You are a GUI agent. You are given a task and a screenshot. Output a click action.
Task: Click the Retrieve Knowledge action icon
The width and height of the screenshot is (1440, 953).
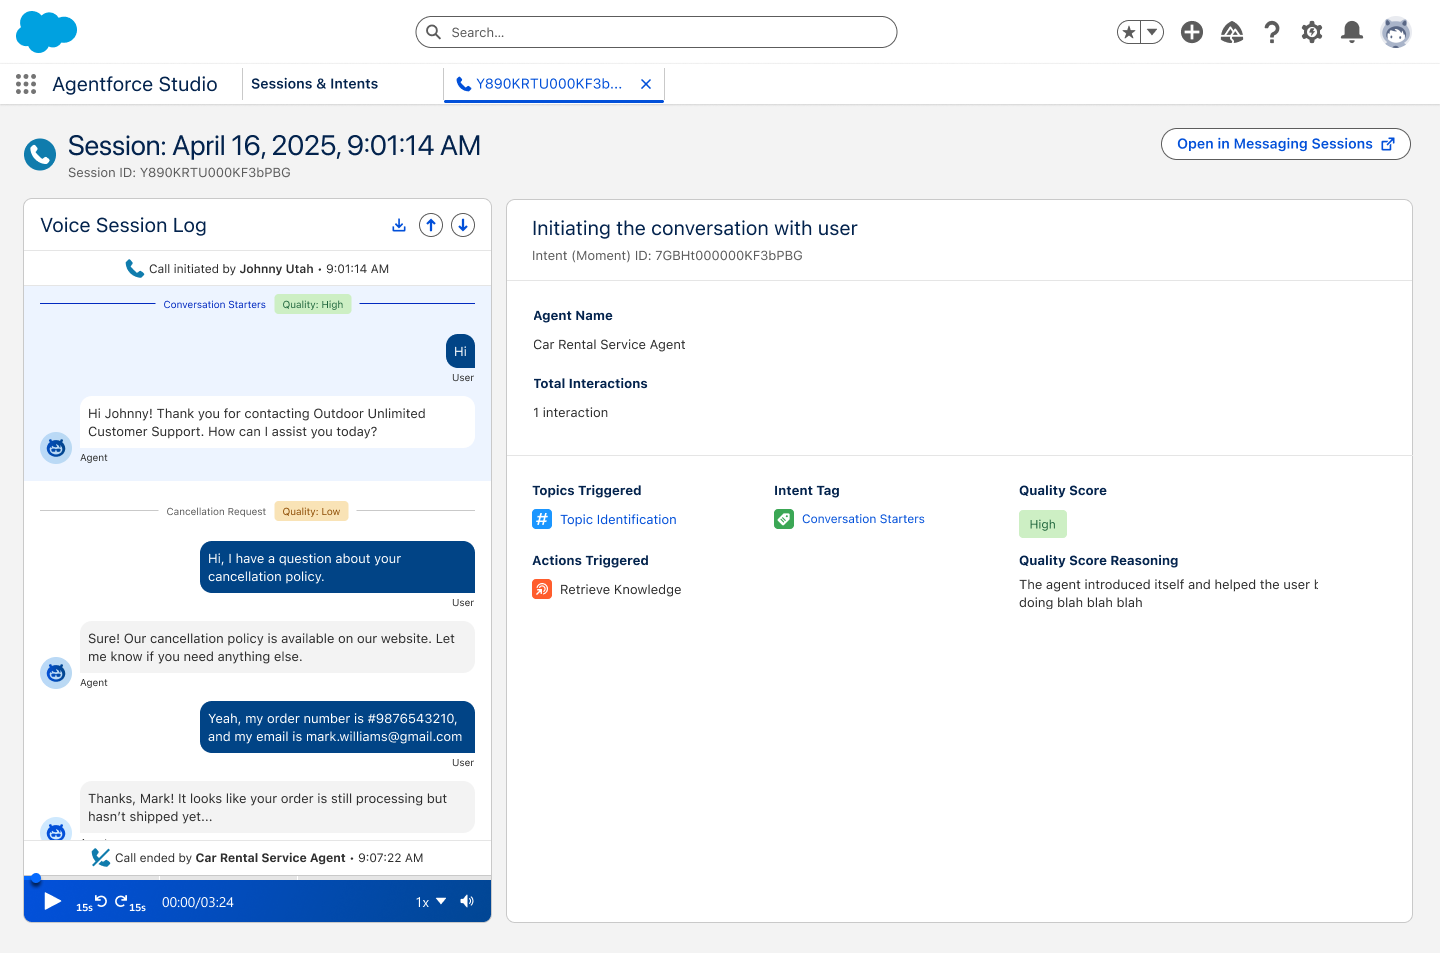[x=542, y=589]
